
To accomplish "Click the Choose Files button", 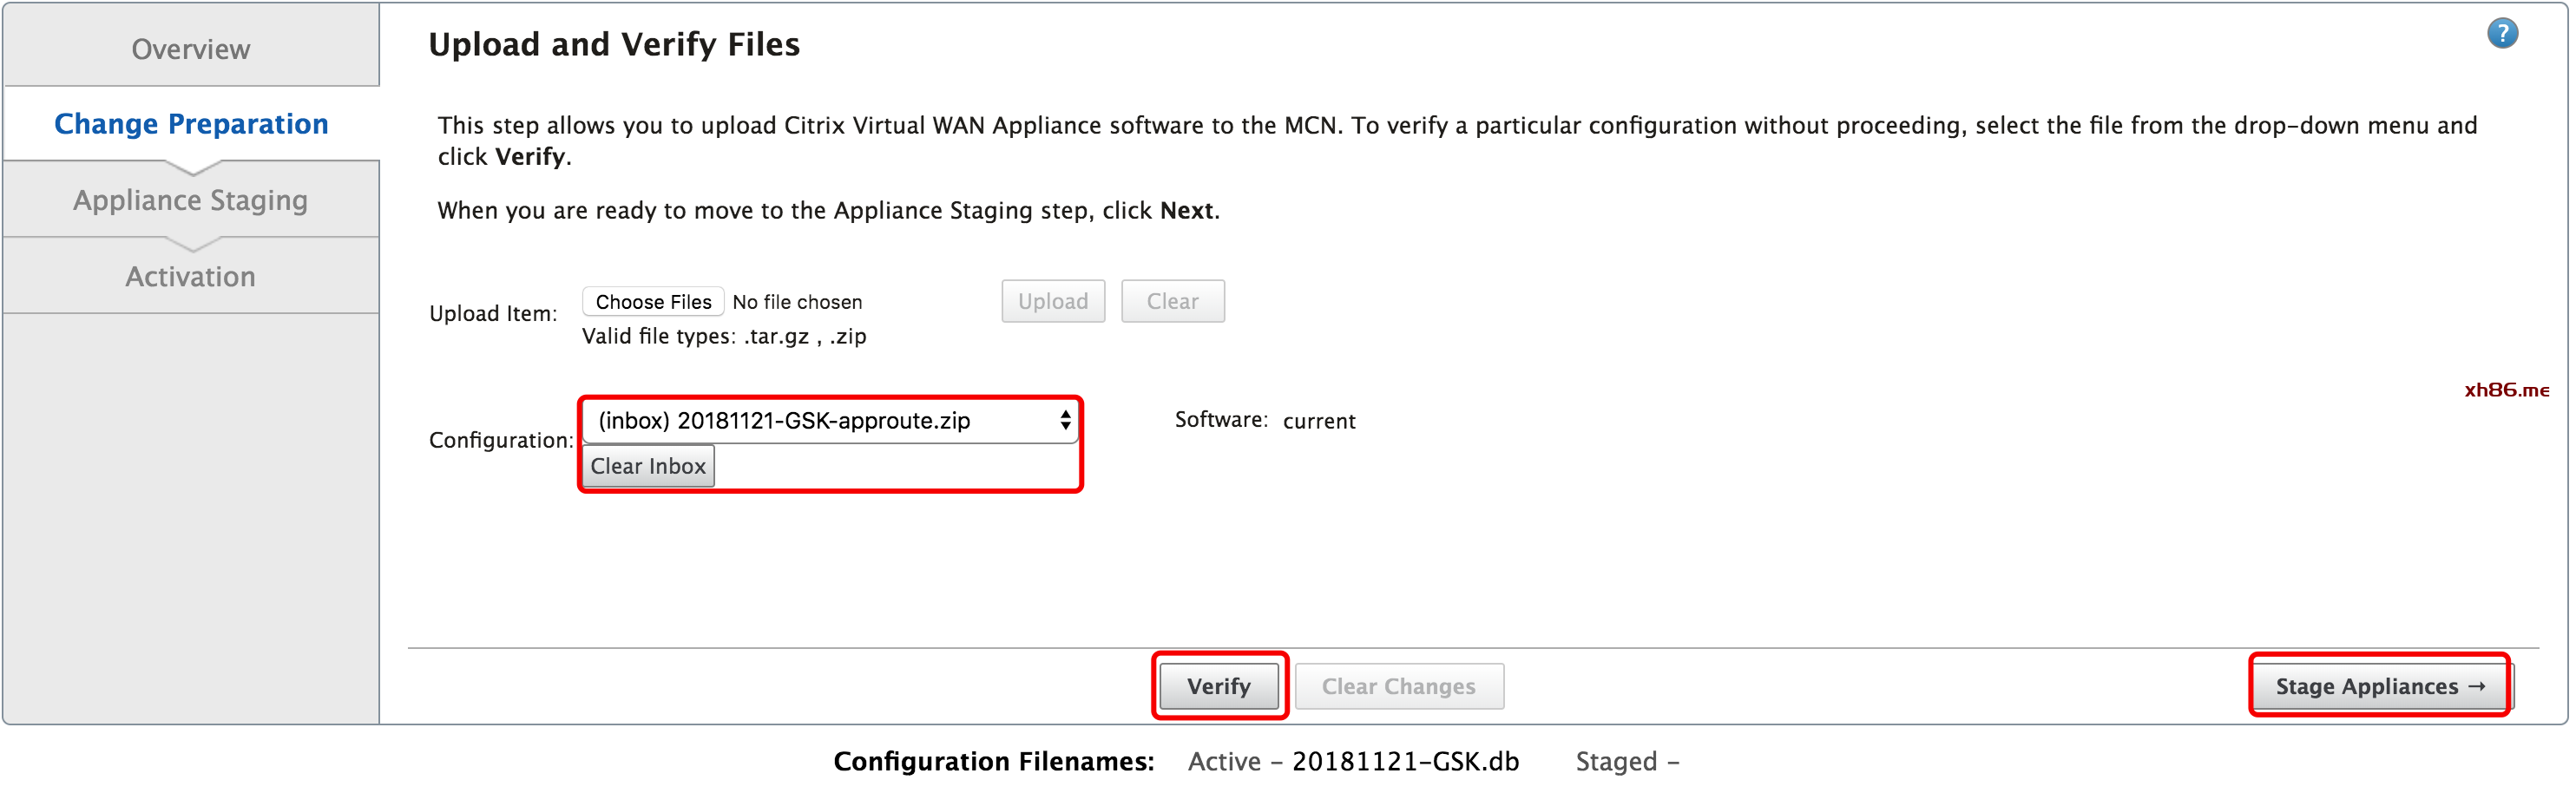I will tap(653, 302).
